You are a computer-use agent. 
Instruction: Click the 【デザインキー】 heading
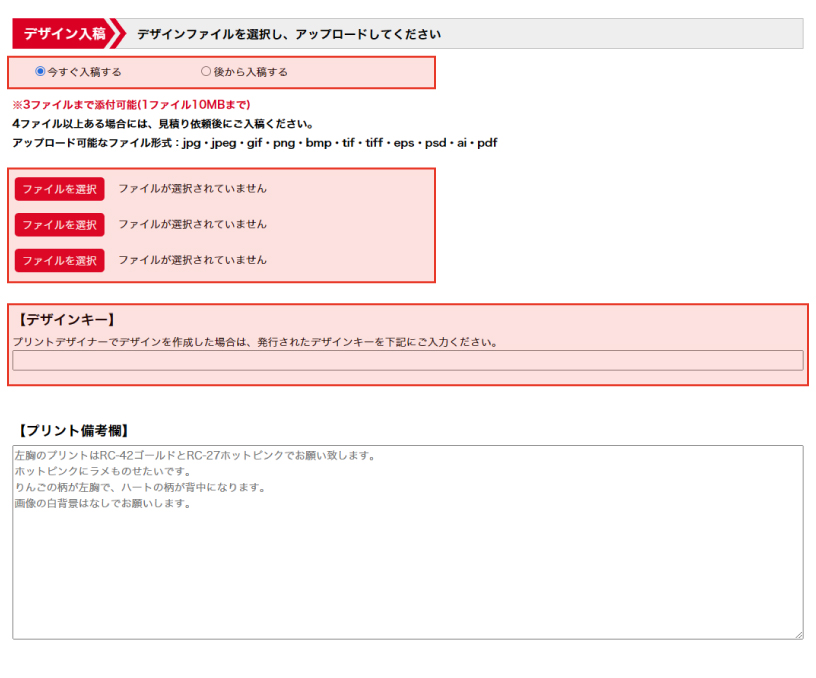66,320
